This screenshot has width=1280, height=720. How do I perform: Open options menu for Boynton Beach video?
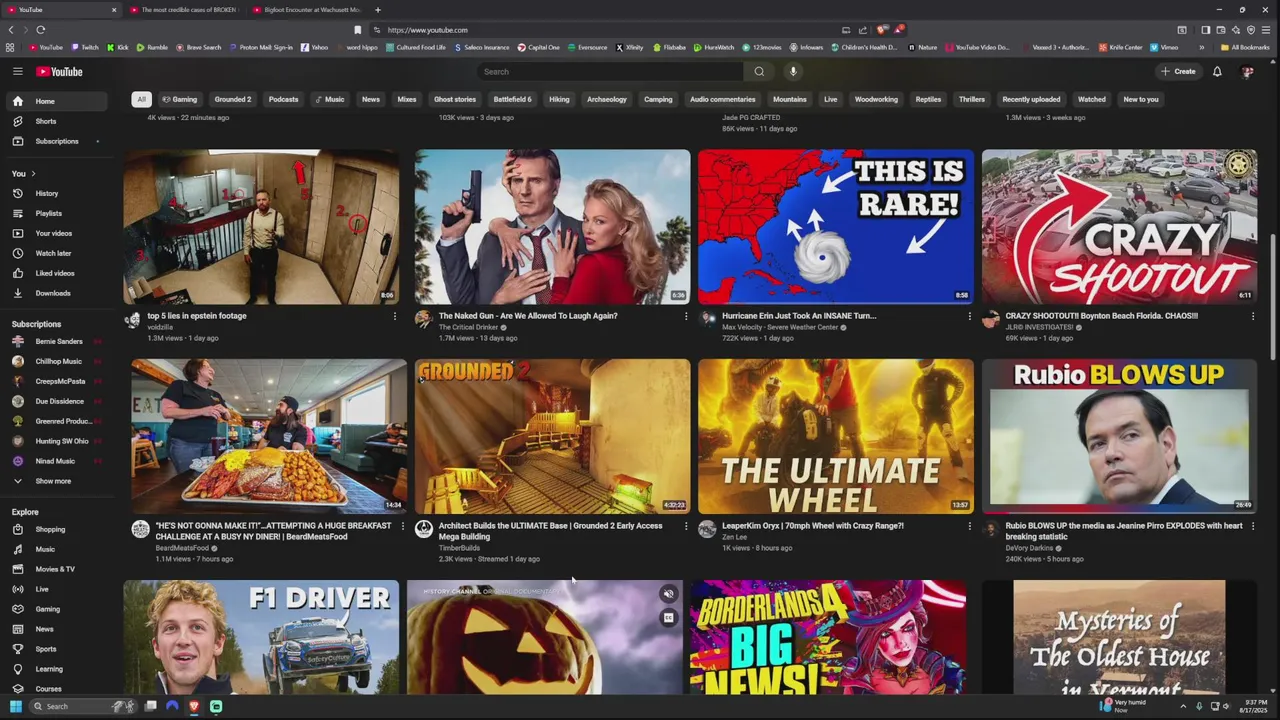click(1252, 317)
